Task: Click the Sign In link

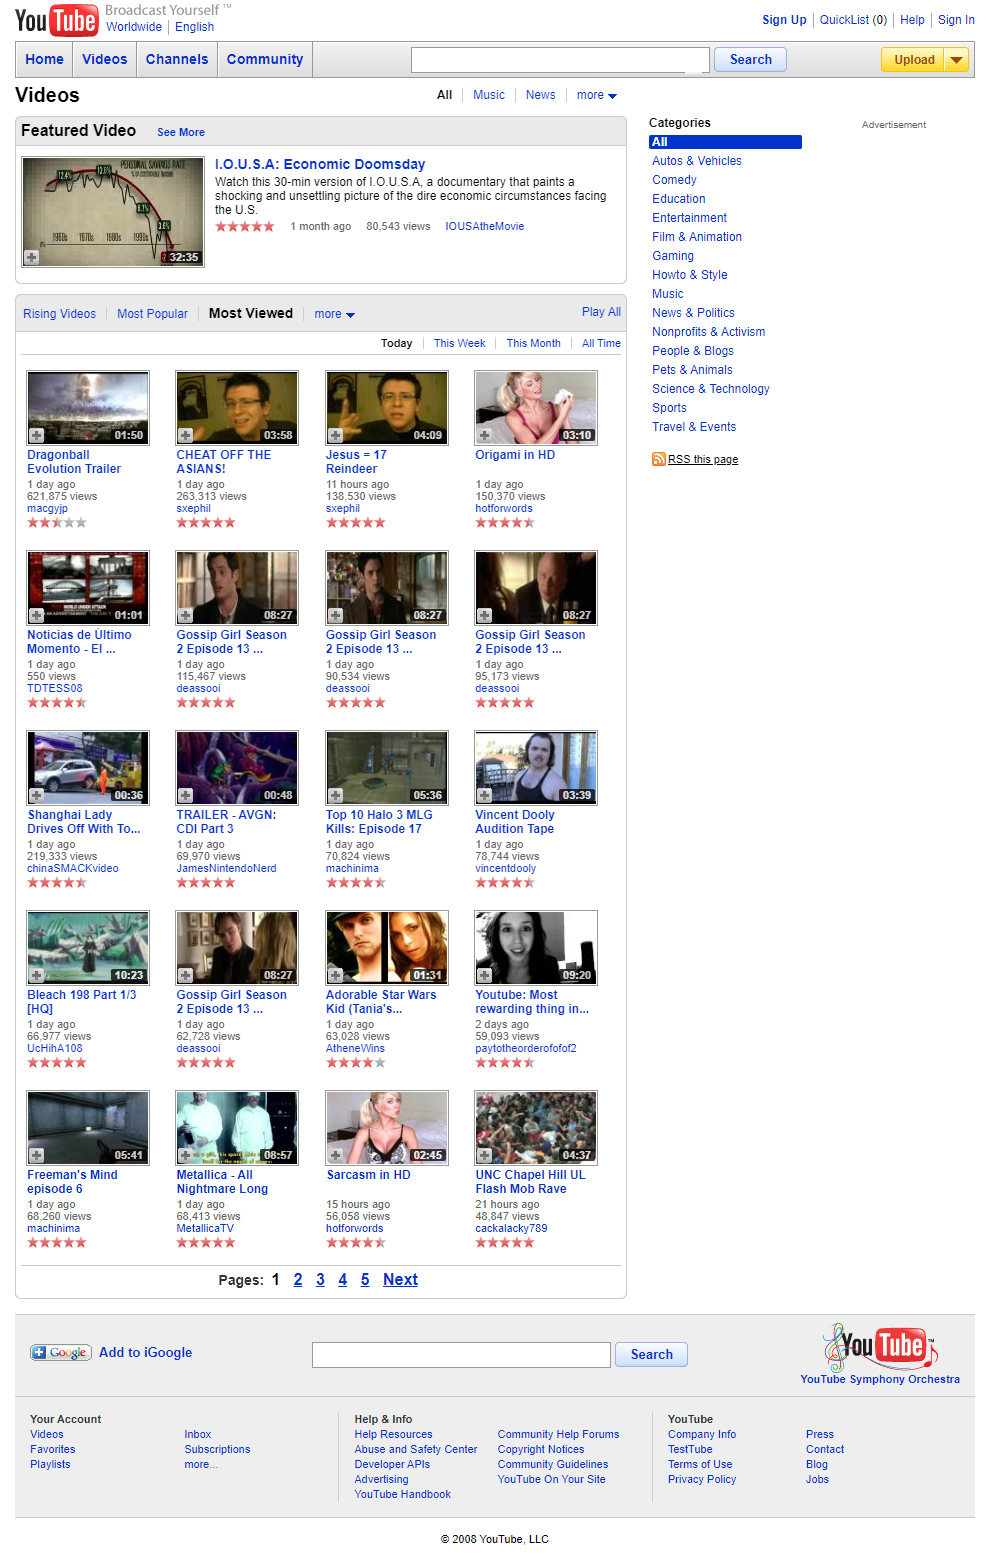Action: pos(956,20)
